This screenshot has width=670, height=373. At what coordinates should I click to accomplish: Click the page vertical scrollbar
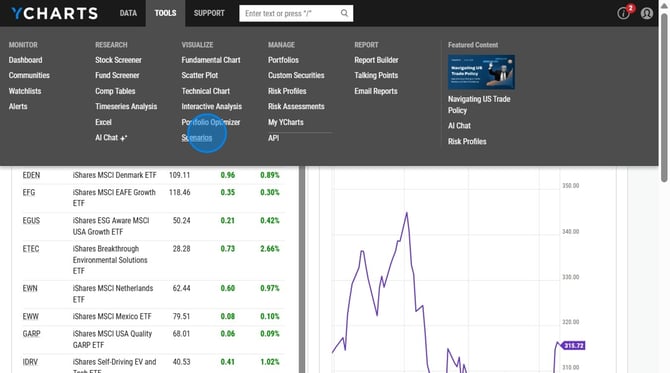point(664,98)
